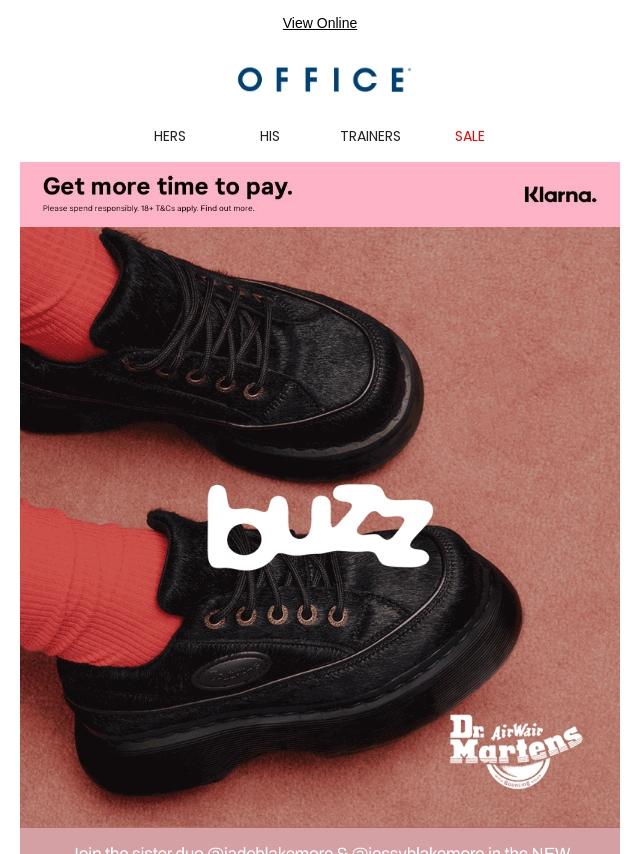Visit the red SALE link
Viewport: 640px width, 854px height.
[x=470, y=136]
